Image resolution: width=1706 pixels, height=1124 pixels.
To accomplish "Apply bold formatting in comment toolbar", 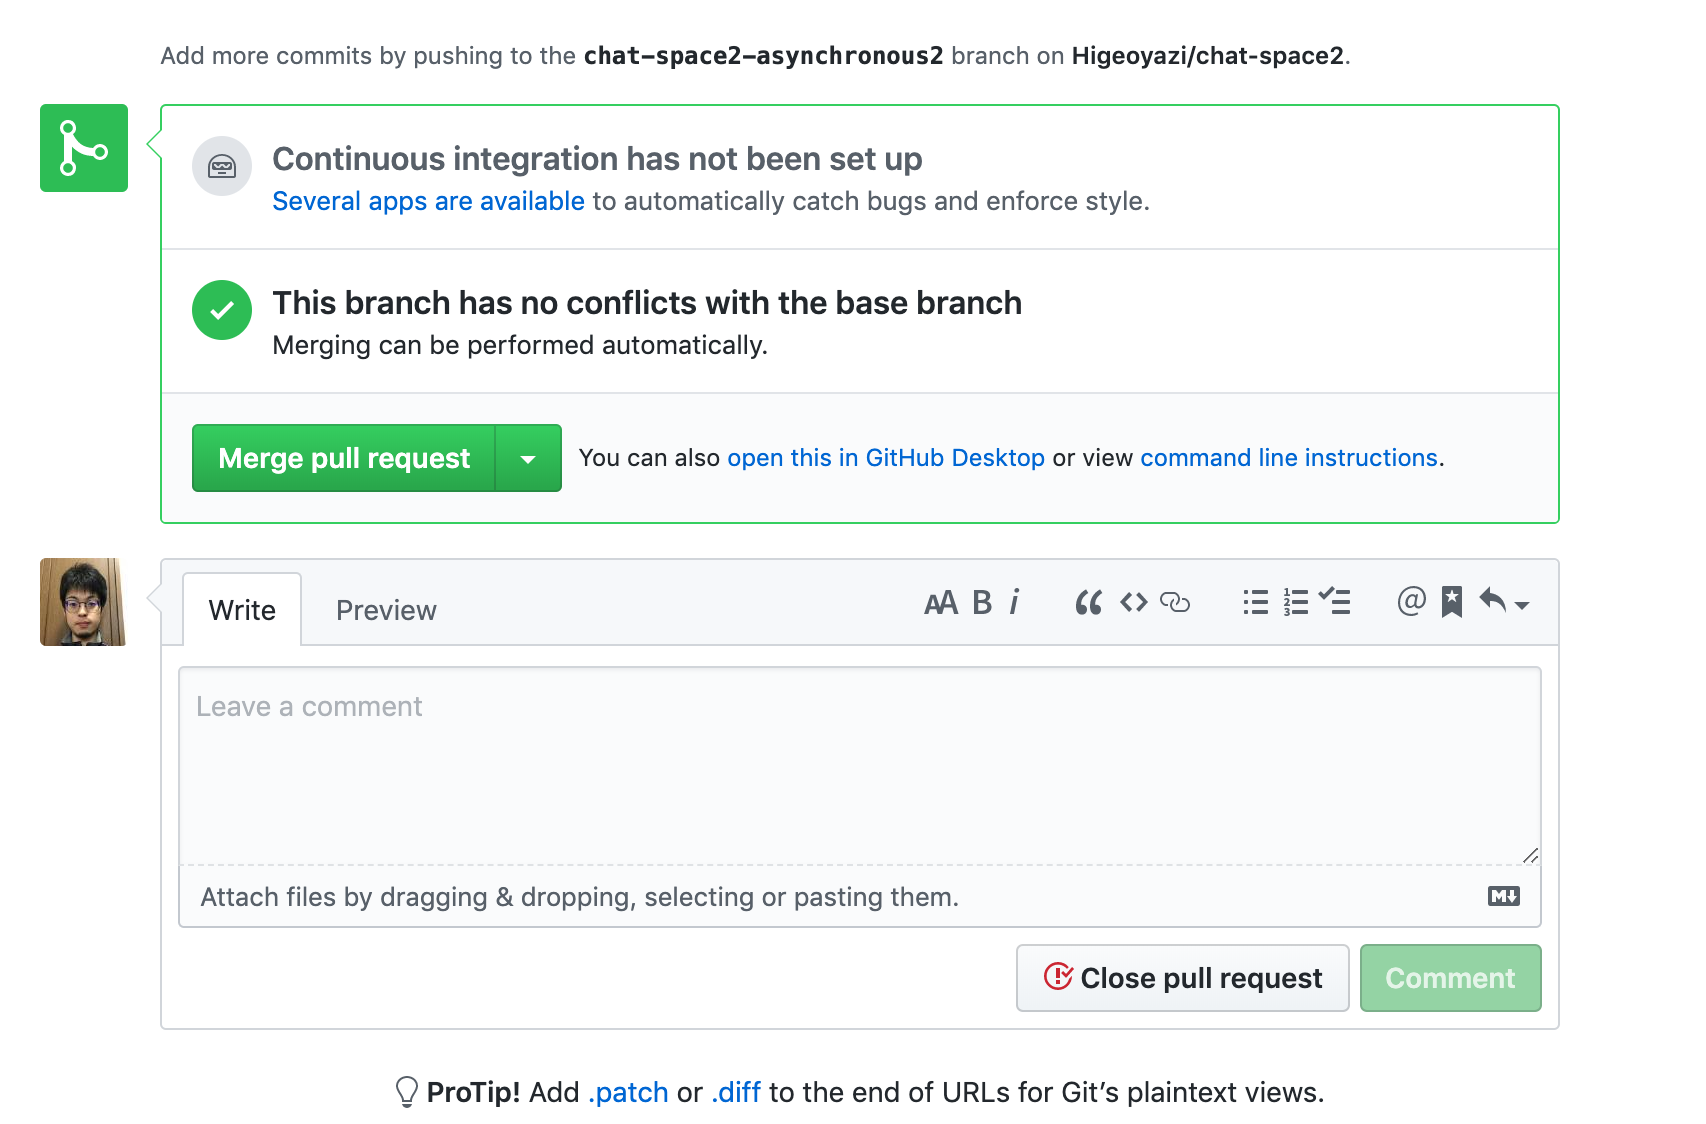I will (x=982, y=603).
